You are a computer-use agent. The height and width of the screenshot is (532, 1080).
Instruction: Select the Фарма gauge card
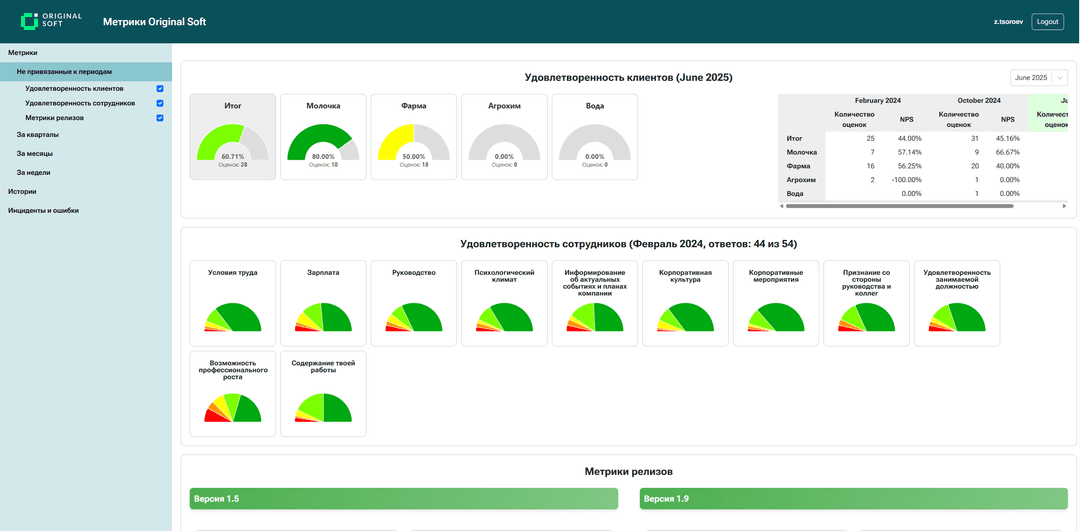coord(414,137)
